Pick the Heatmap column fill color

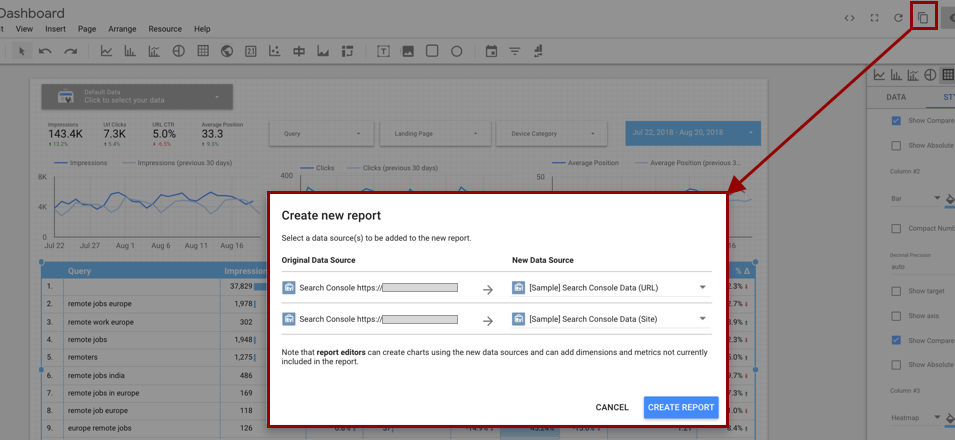coord(950,417)
